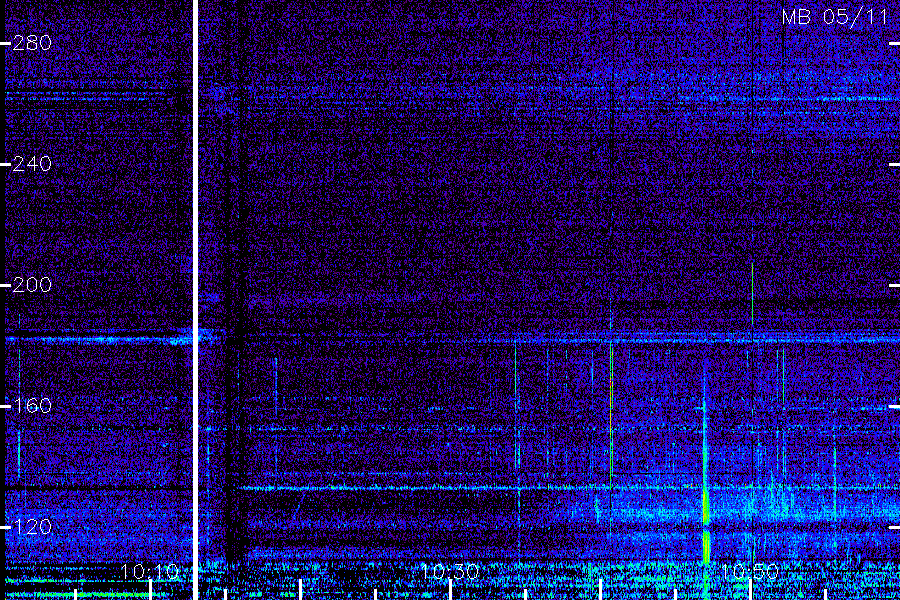Click the 10:30 time label

[450, 572]
